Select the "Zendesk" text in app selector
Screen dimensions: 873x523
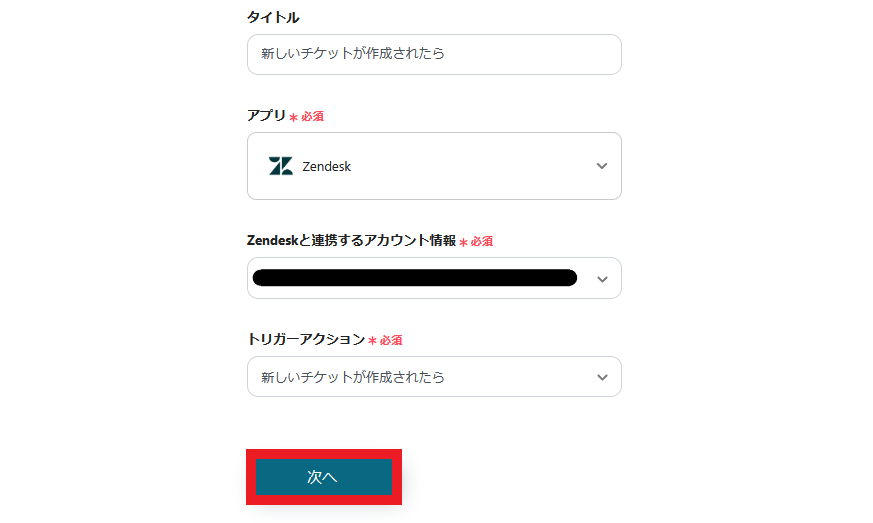click(x=326, y=167)
